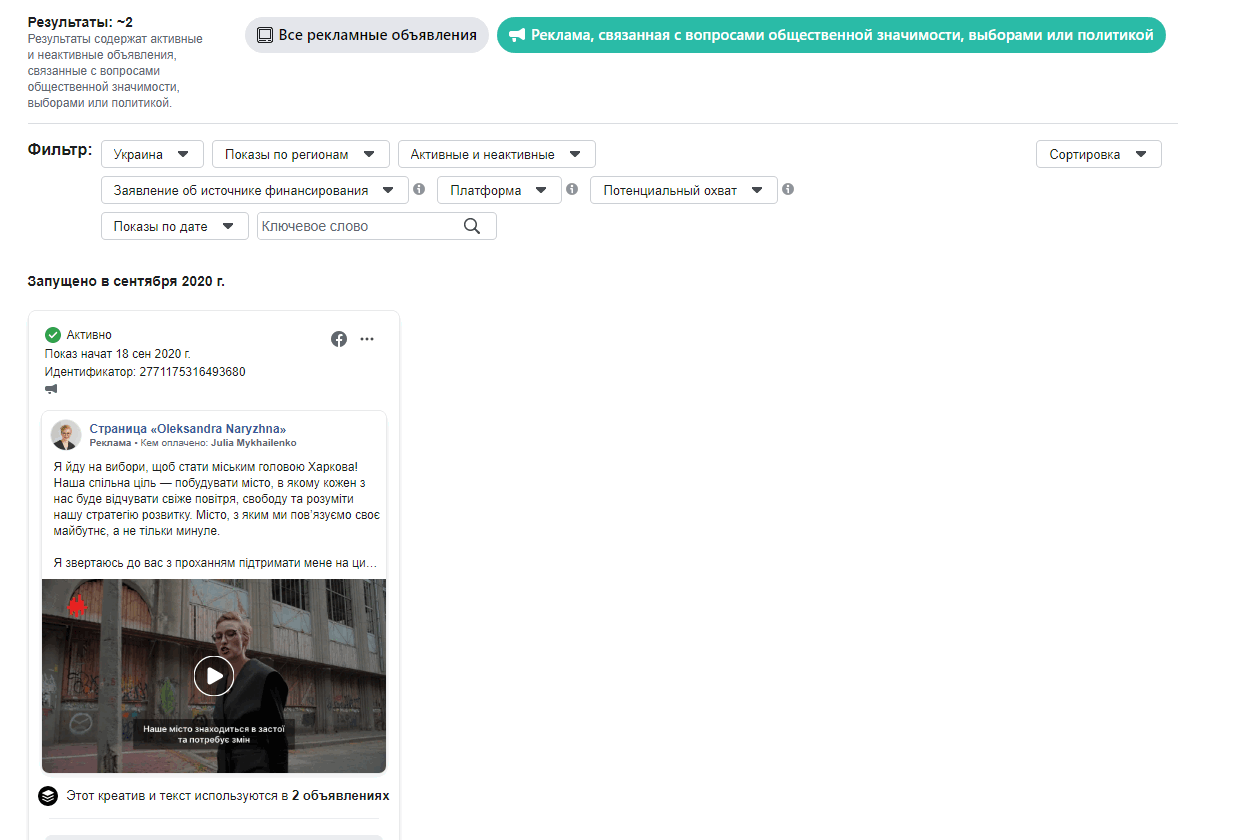The height and width of the screenshot is (840, 1235).
Task: Open the three-dot menu on the ad card
Action: tap(367, 339)
